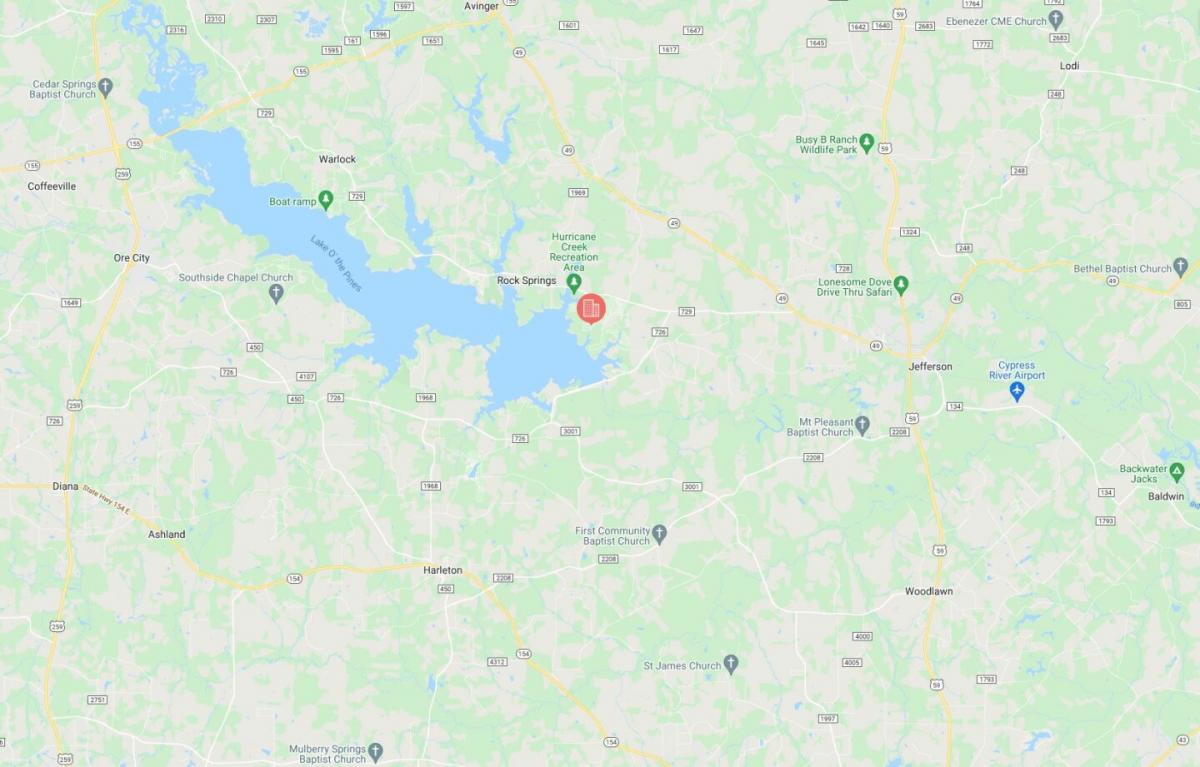Select the Cedar Springs Baptist Church pin
This screenshot has height=767, width=1200.
(106, 87)
